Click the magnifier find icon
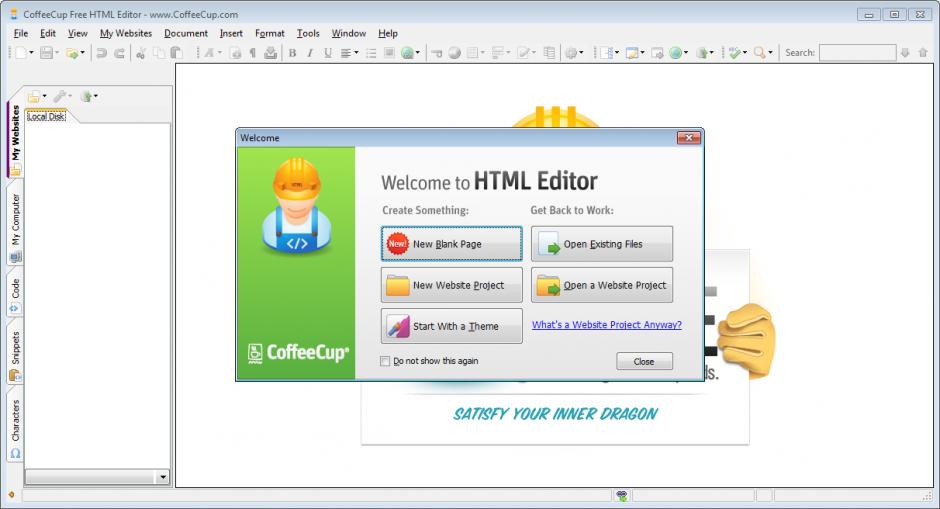This screenshot has width=940, height=509. [759, 53]
